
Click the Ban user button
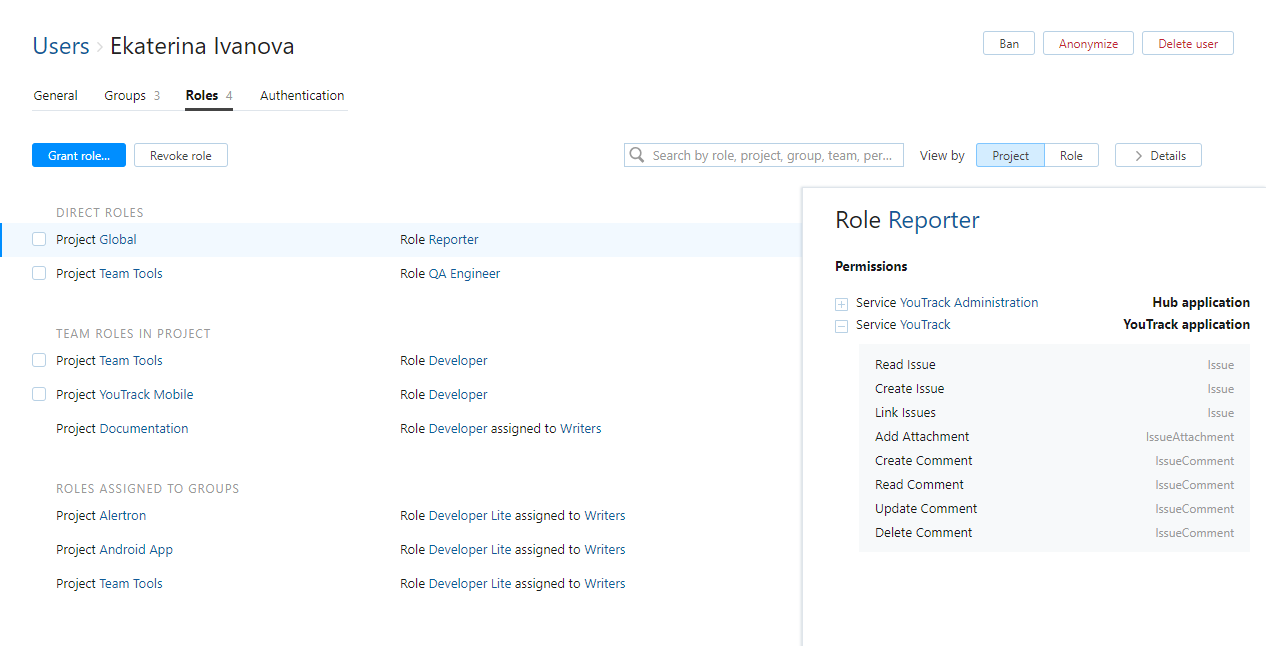[x=1009, y=43]
